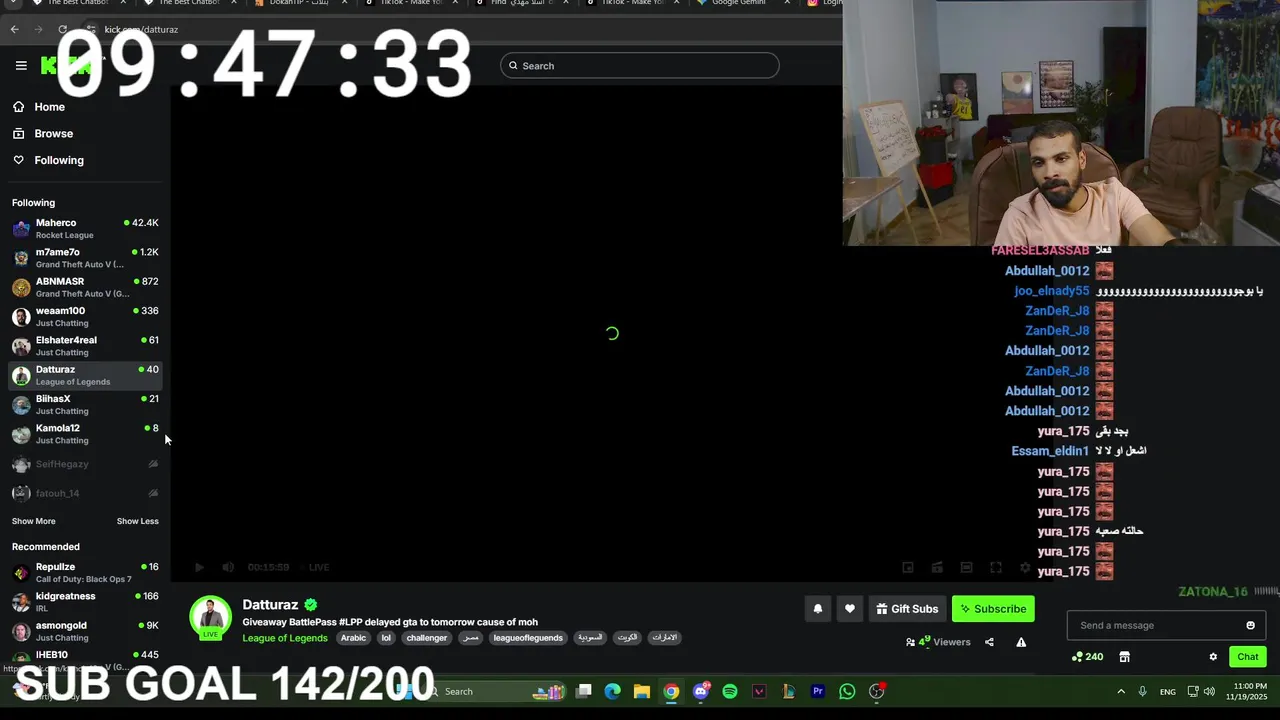1280x720 pixels.
Task: Open Discord from the taskbar
Action: 701,692
